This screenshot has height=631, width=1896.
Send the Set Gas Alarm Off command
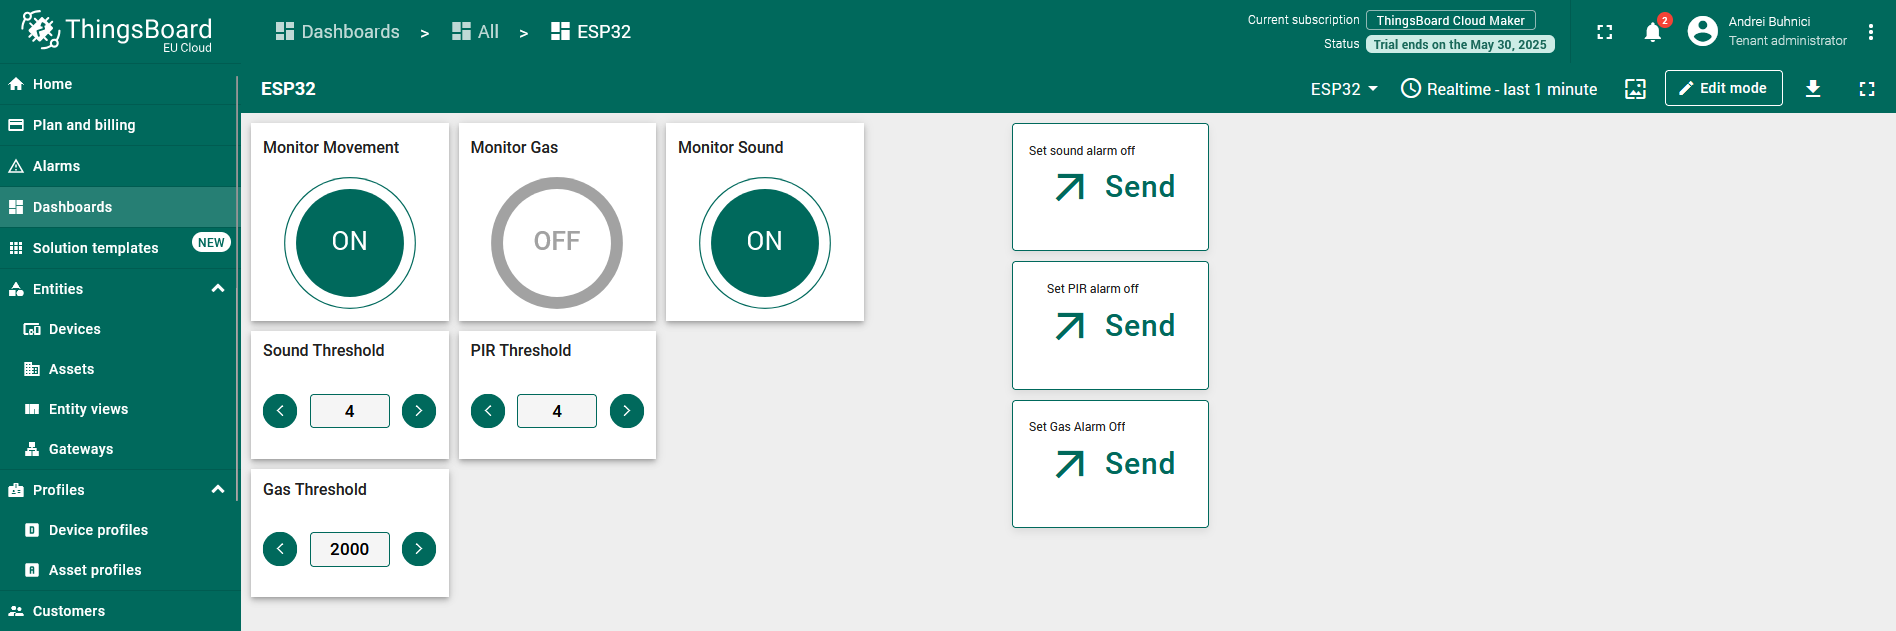pyautogui.click(x=1110, y=464)
